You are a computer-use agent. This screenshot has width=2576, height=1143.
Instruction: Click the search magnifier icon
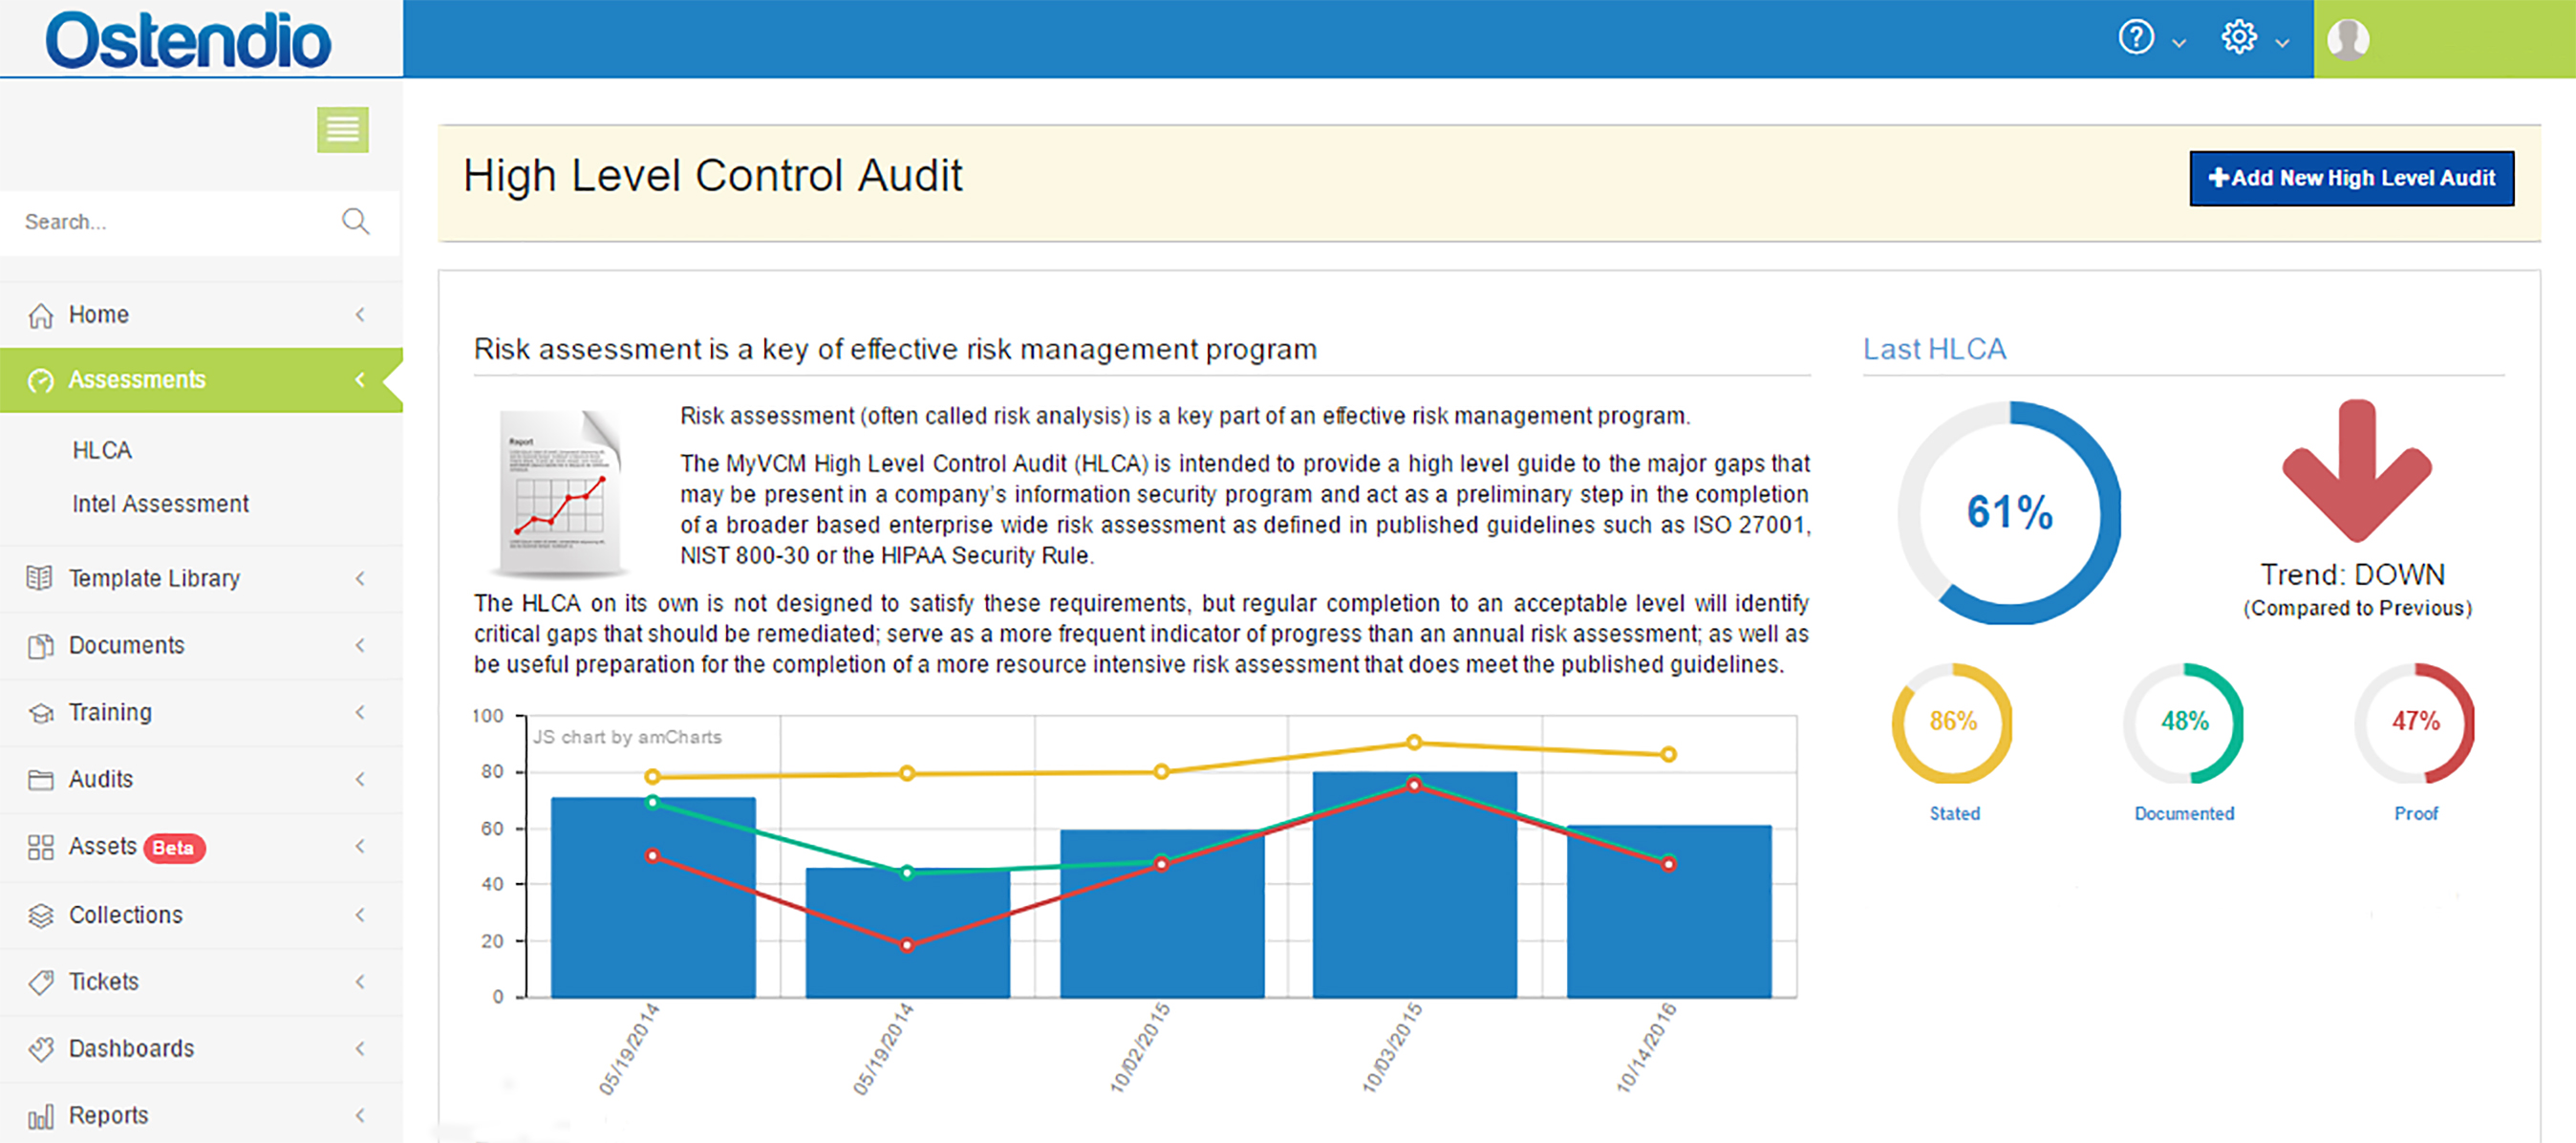pos(355,221)
